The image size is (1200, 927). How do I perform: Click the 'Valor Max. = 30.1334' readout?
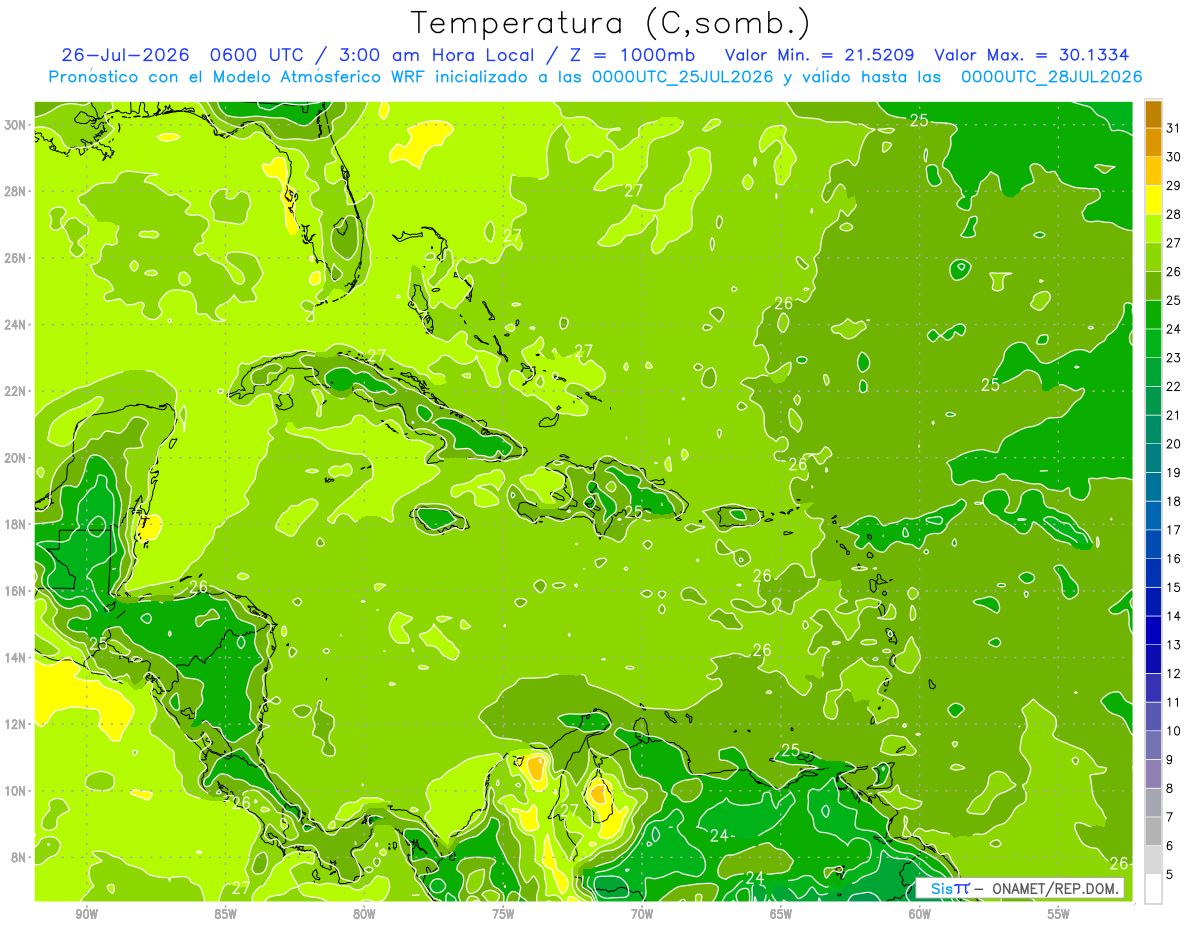tap(1032, 55)
